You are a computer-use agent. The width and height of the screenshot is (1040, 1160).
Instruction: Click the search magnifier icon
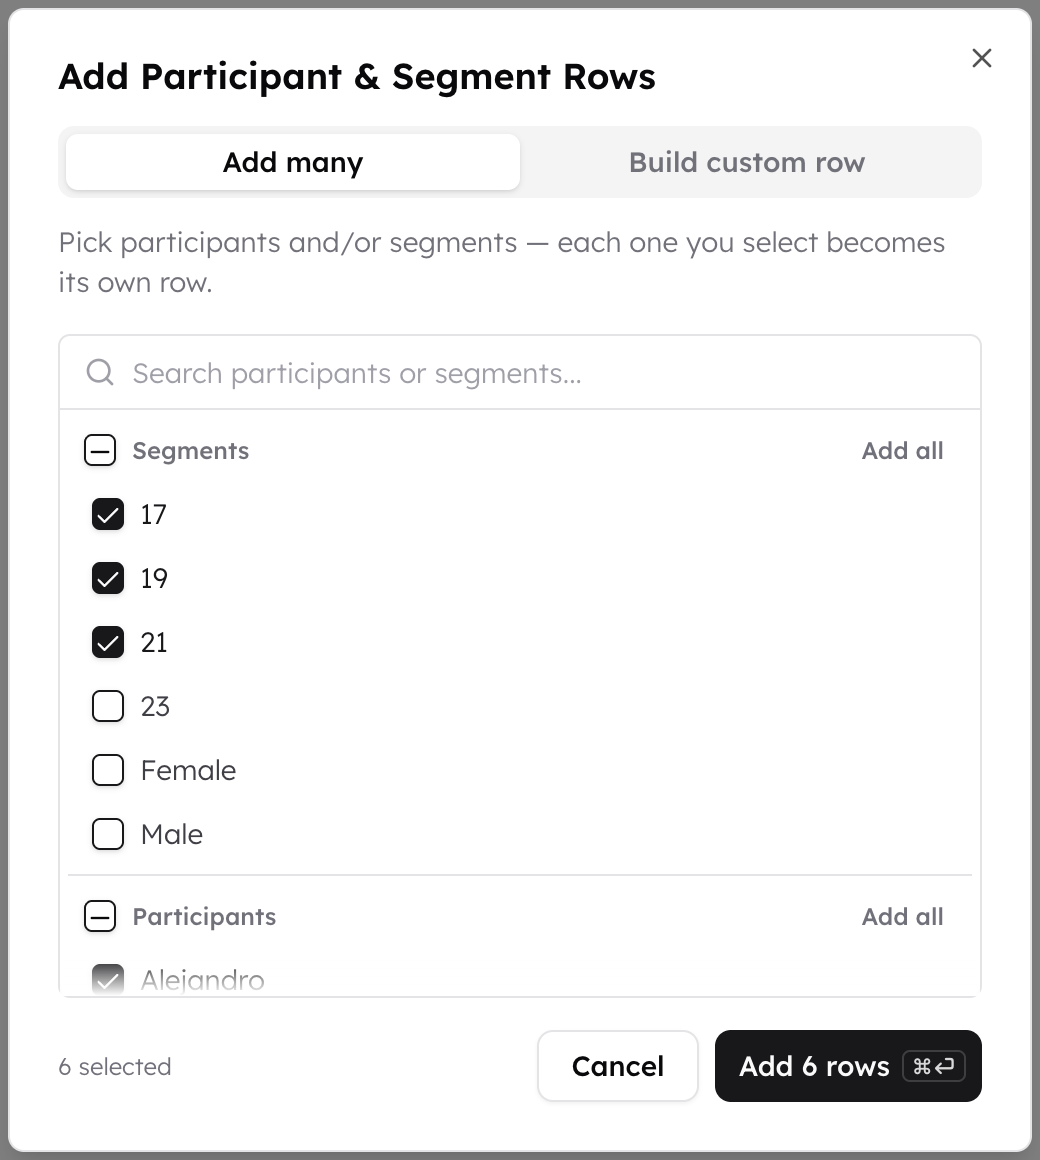click(100, 372)
